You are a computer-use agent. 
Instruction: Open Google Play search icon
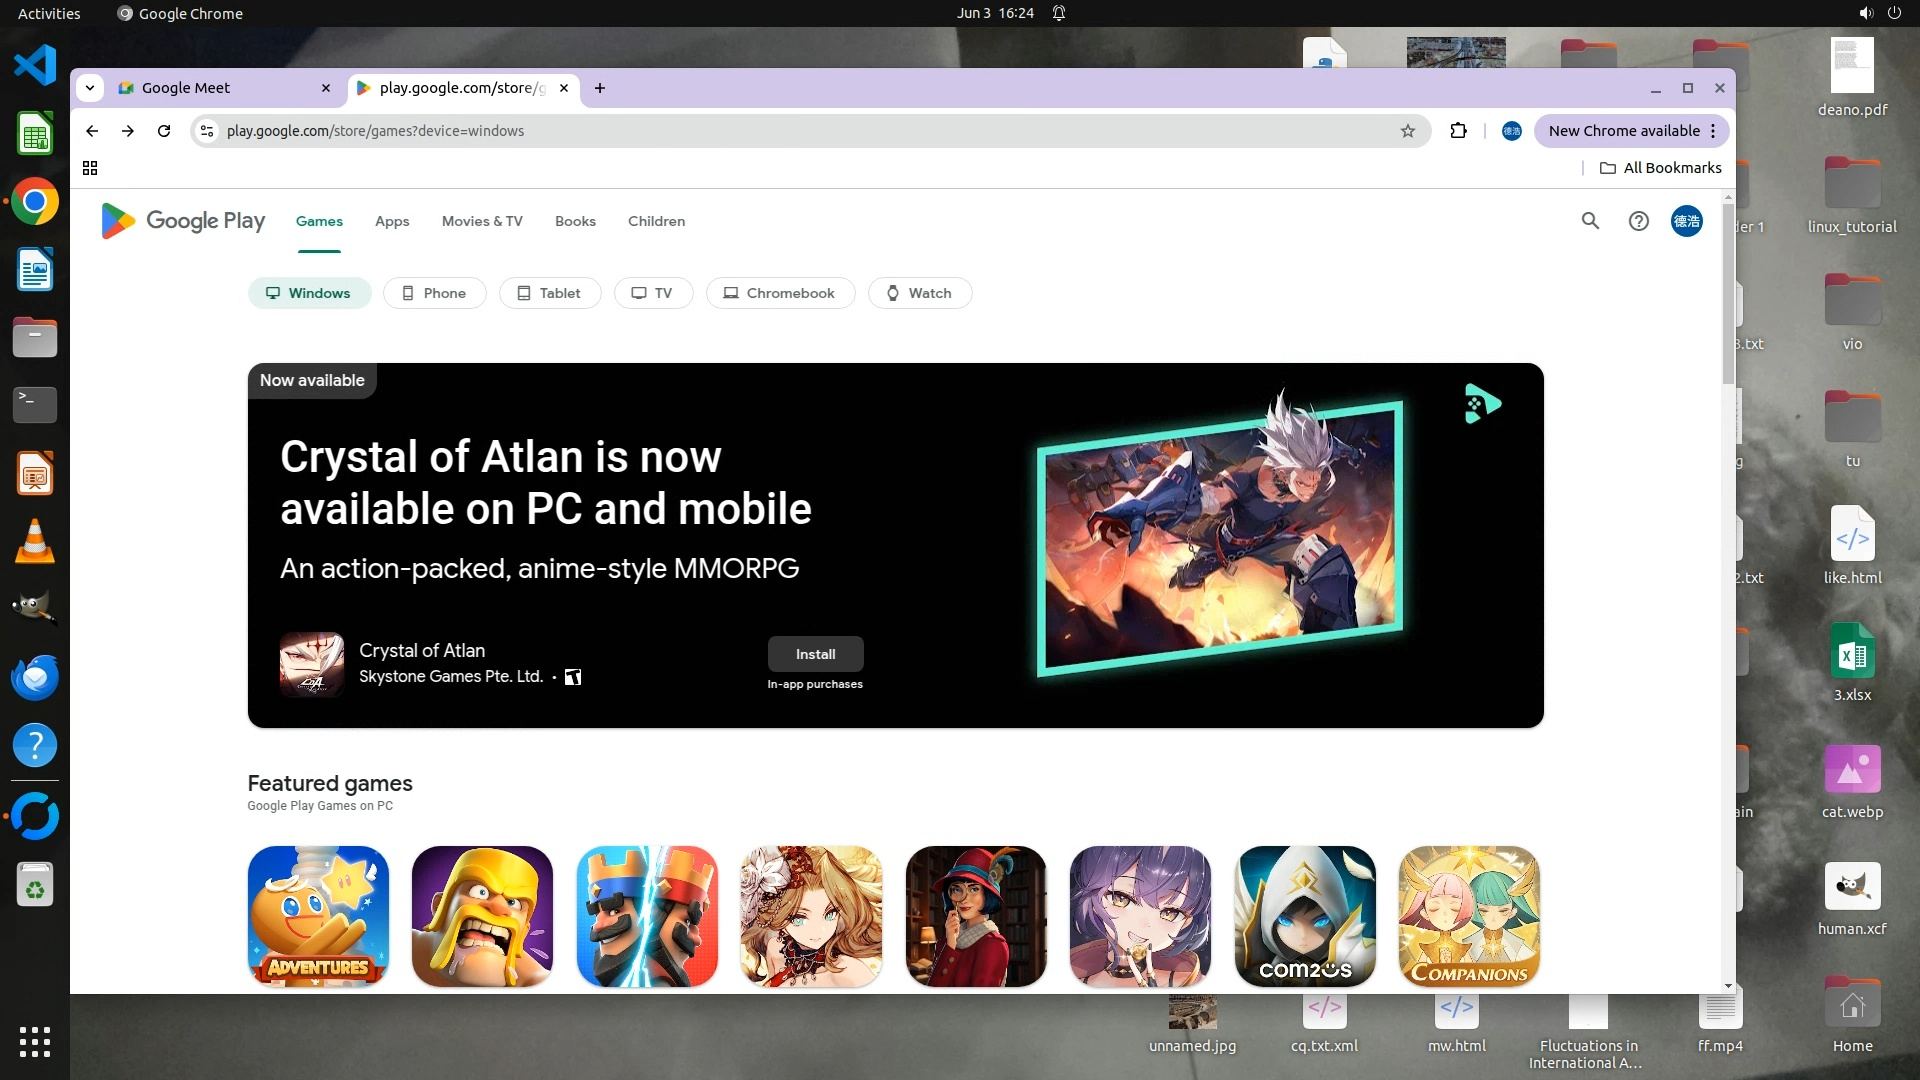click(x=1590, y=221)
